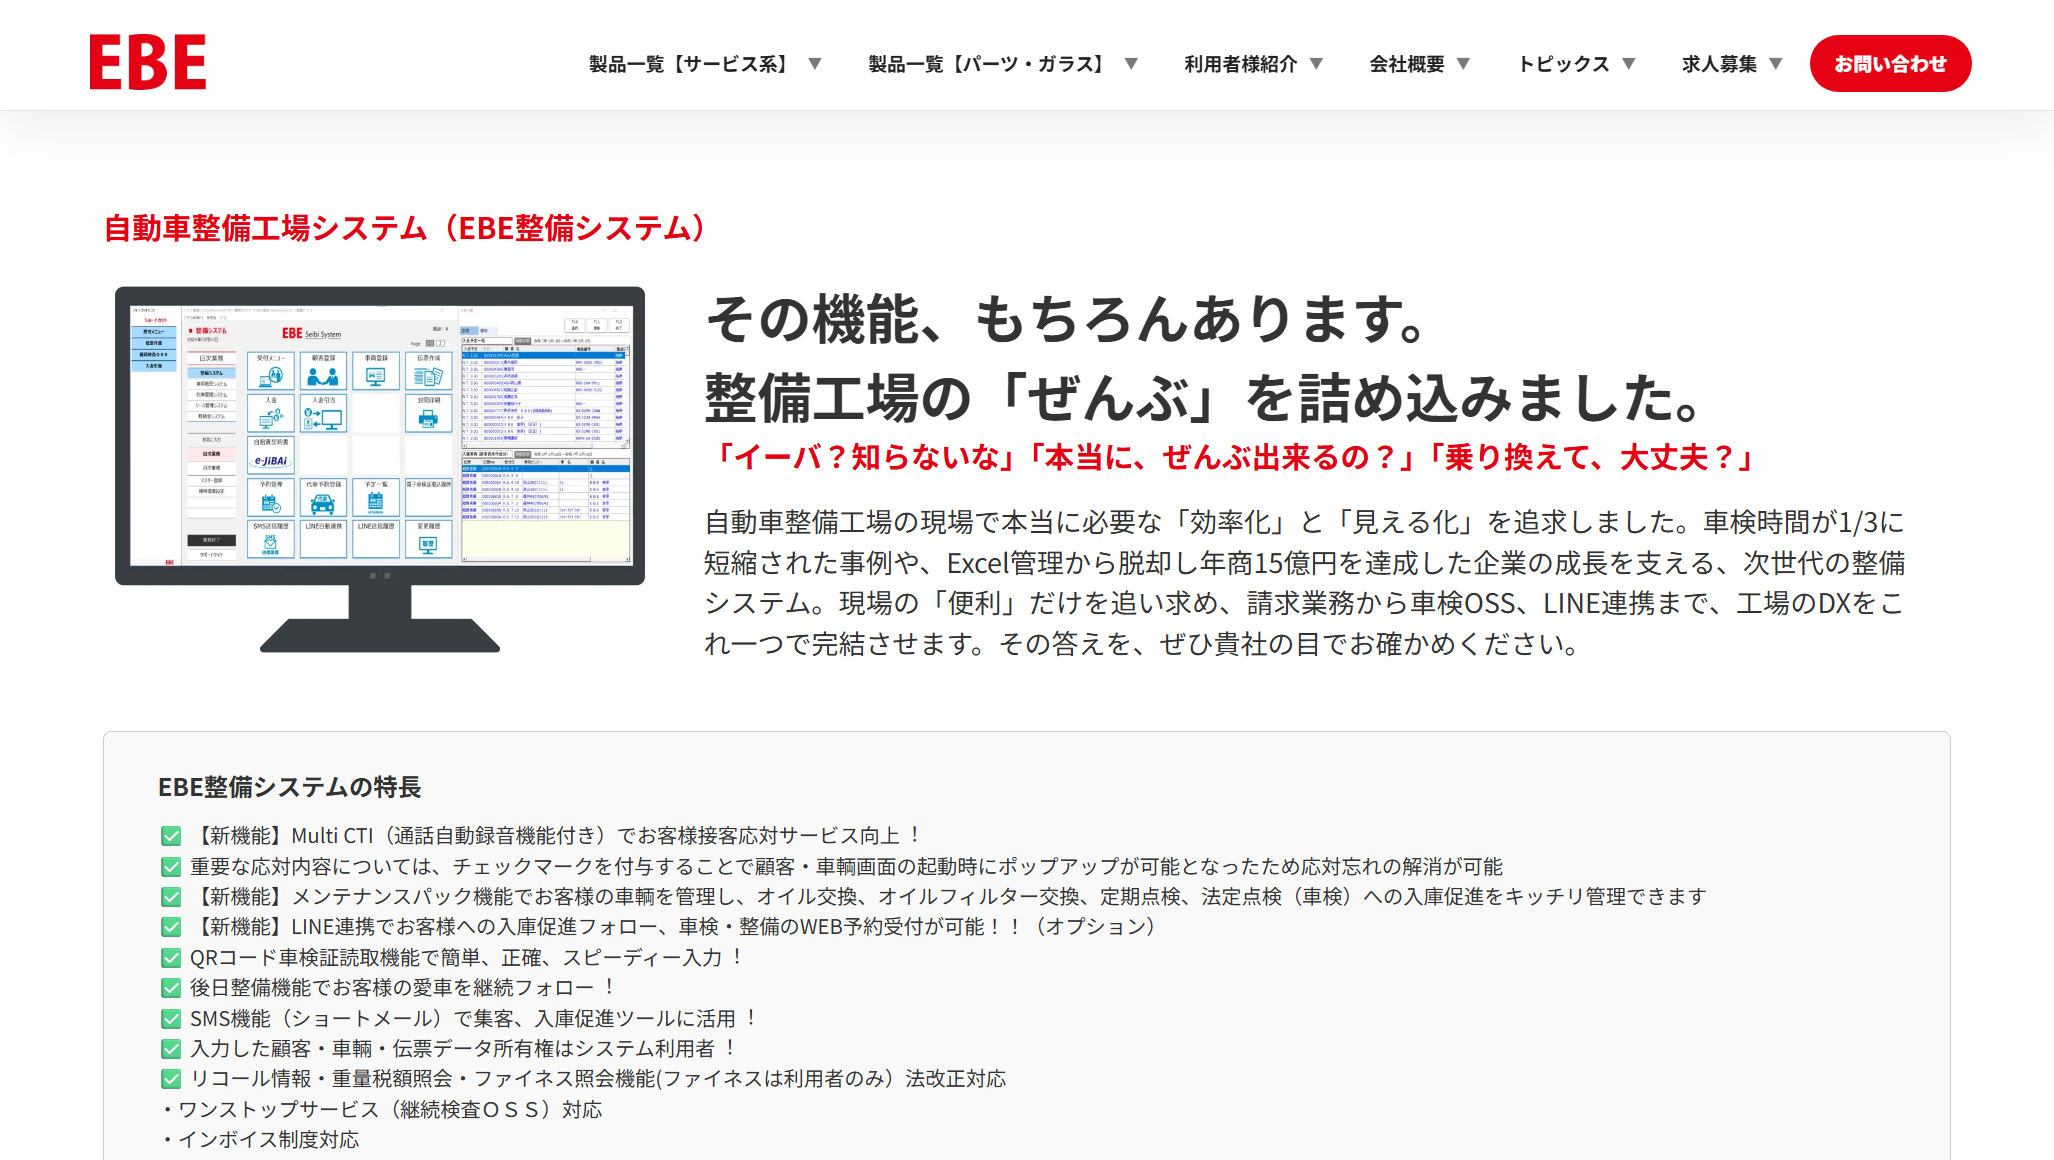Click the green check beside QRコード車検証 line
Screen dimensions: 2054x1160
(171, 958)
